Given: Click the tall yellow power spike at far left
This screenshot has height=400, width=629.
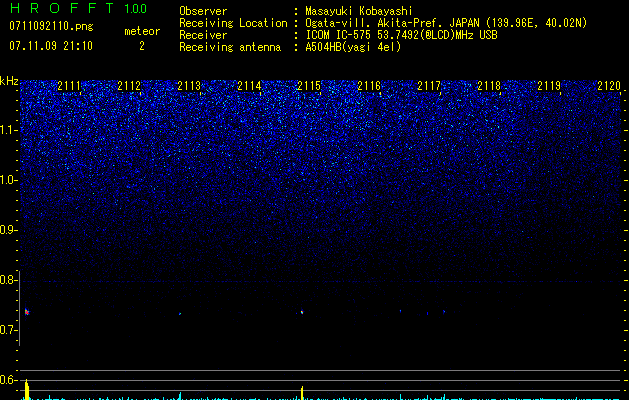Looking at the screenshot, I should pyautogui.click(x=26, y=389).
